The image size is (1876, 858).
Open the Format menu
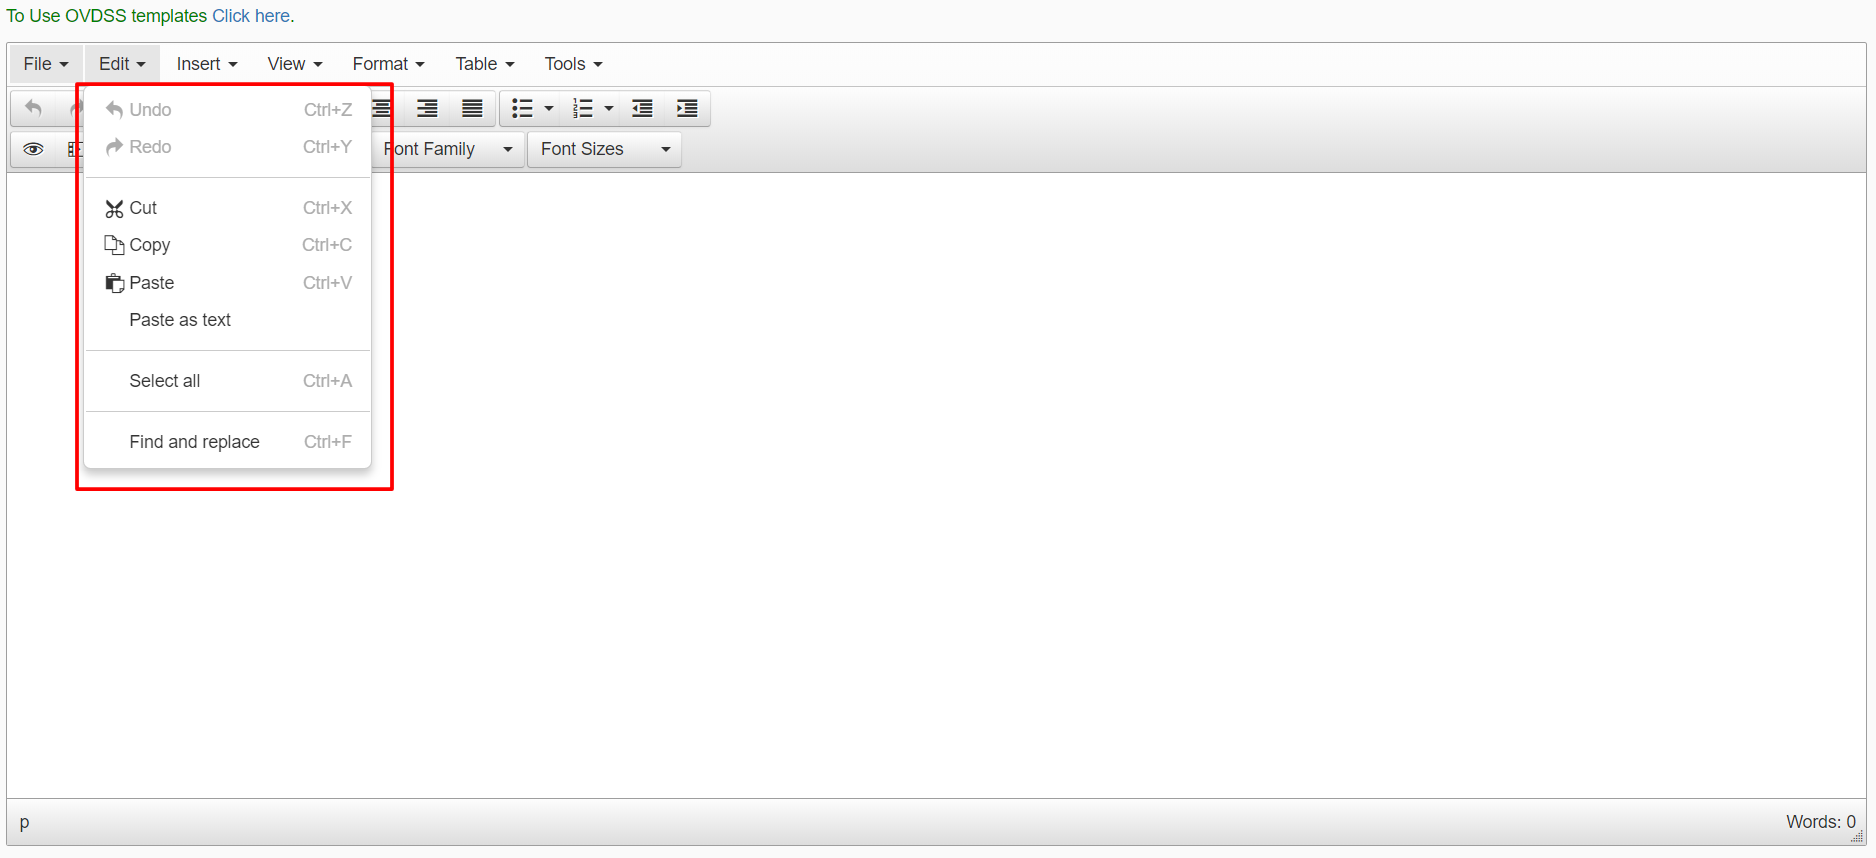click(389, 64)
